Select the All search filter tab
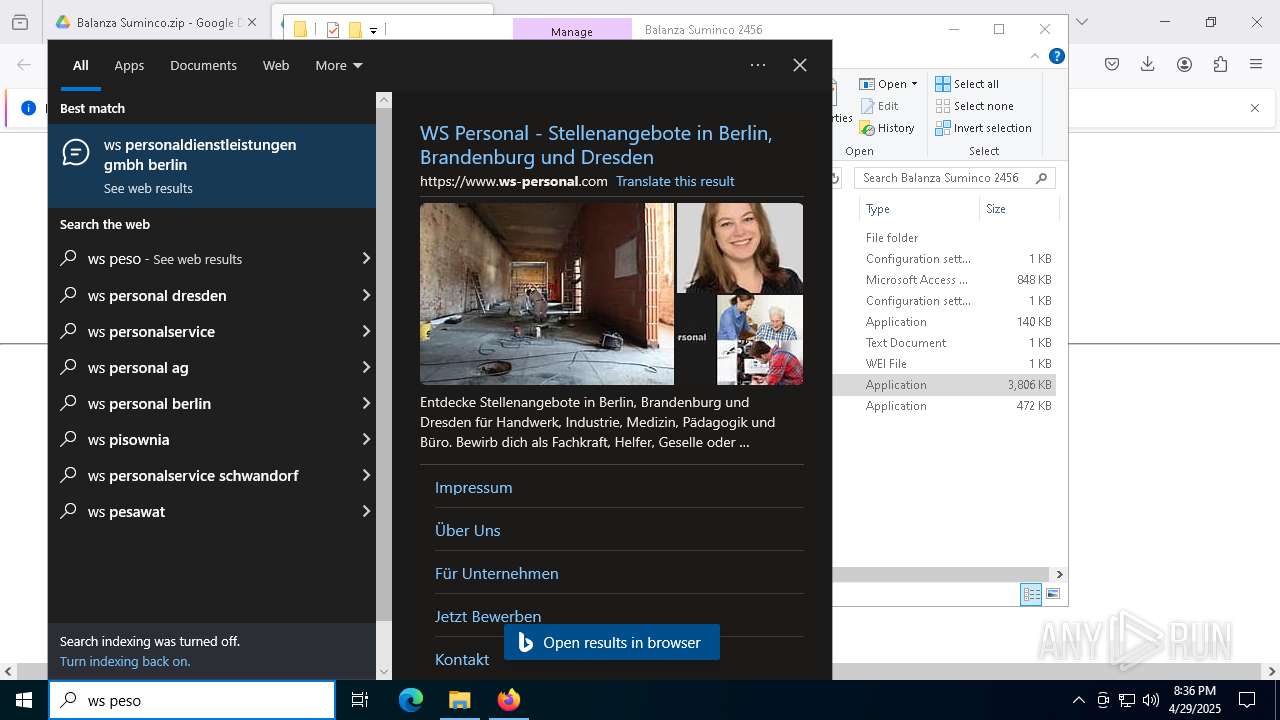The height and width of the screenshot is (720, 1280). [x=81, y=65]
